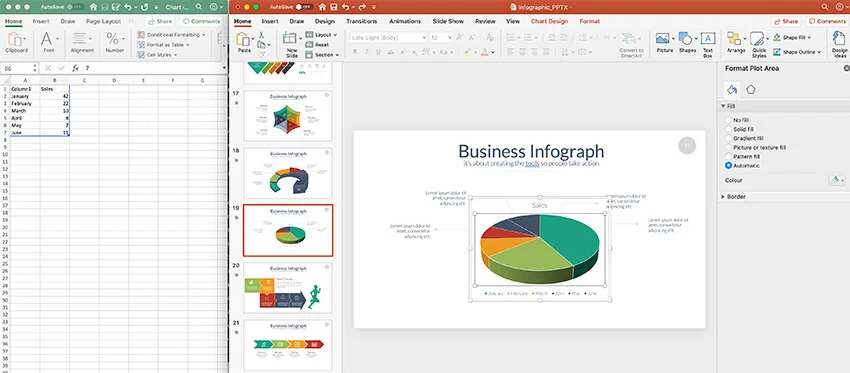Click the New Slide icon
The height and width of the screenshot is (373, 850).
pos(291,38)
